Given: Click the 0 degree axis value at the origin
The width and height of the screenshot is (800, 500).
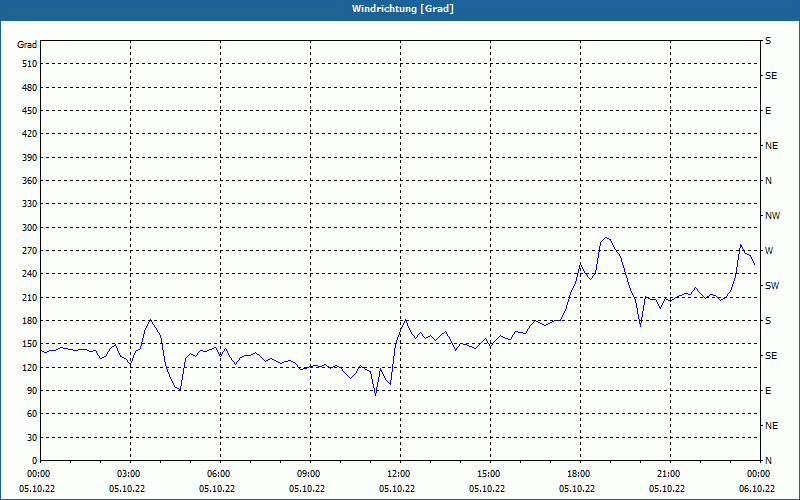Looking at the screenshot, I should (x=35, y=461).
